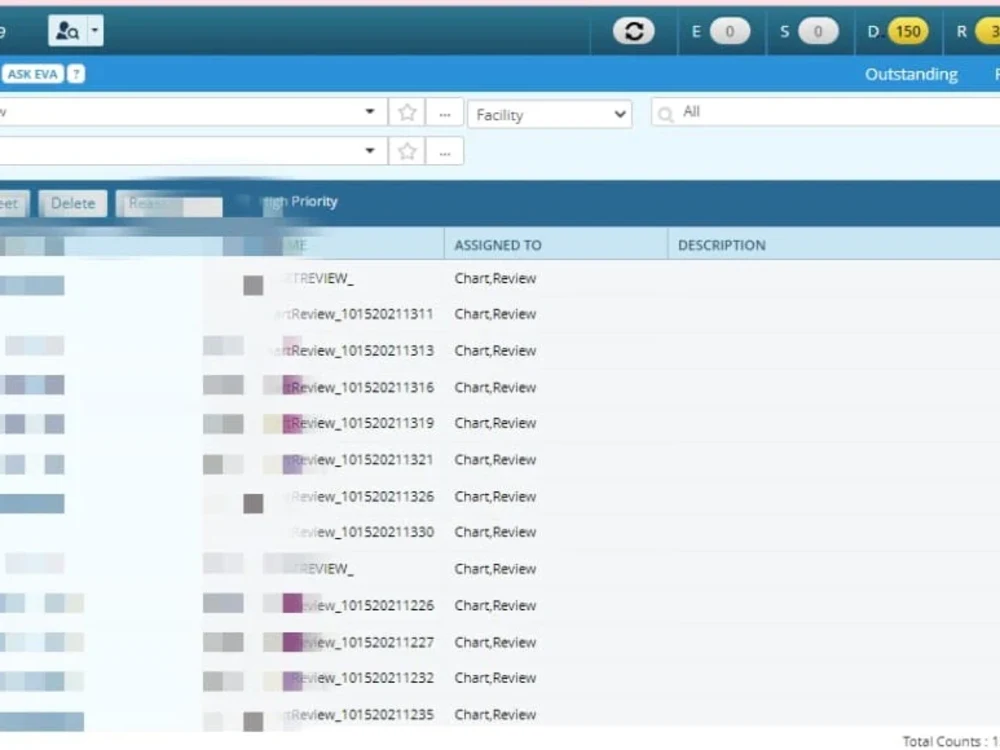This screenshot has width=1000, height=750.
Task: Expand the second filter combo box arrow
Action: click(369, 151)
